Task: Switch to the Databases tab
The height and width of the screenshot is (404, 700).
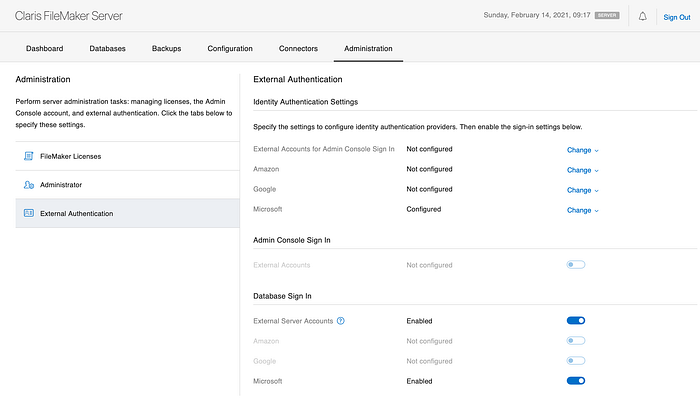Action: [x=107, y=48]
